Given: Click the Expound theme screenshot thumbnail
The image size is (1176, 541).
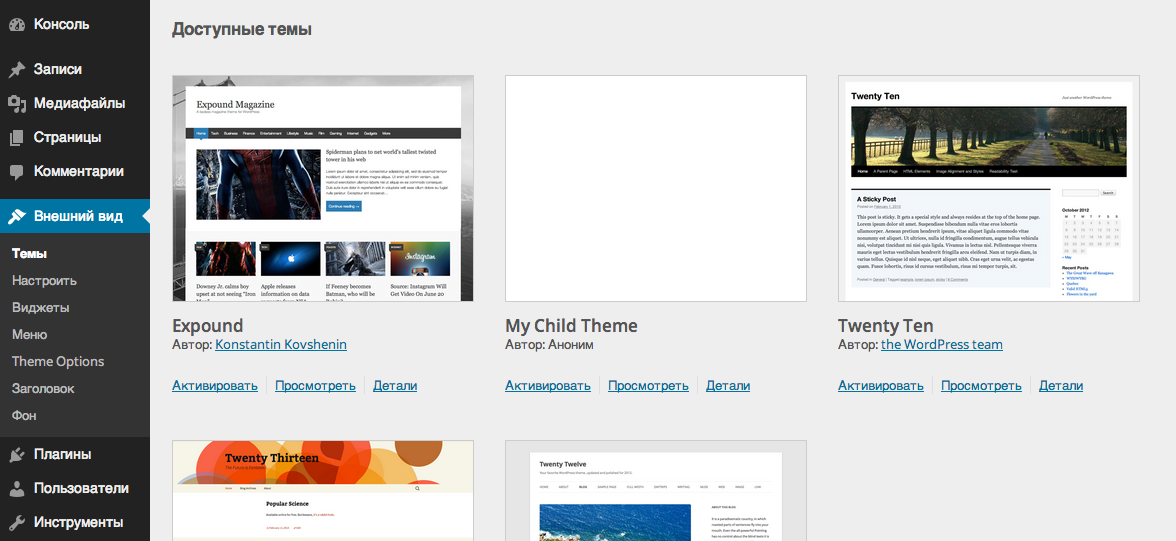Looking at the screenshot, I should (x=323, y=188).
